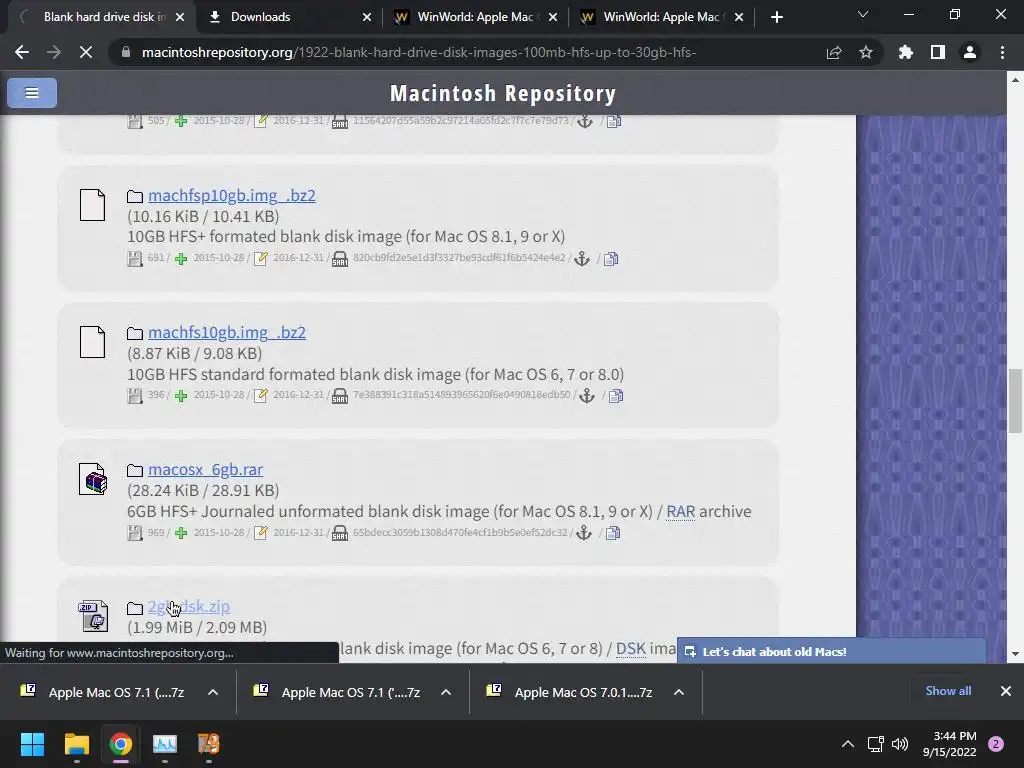Open Let's chat about old Macs widget
This screenshot has width=1024, height=768.
coord(831,652)
